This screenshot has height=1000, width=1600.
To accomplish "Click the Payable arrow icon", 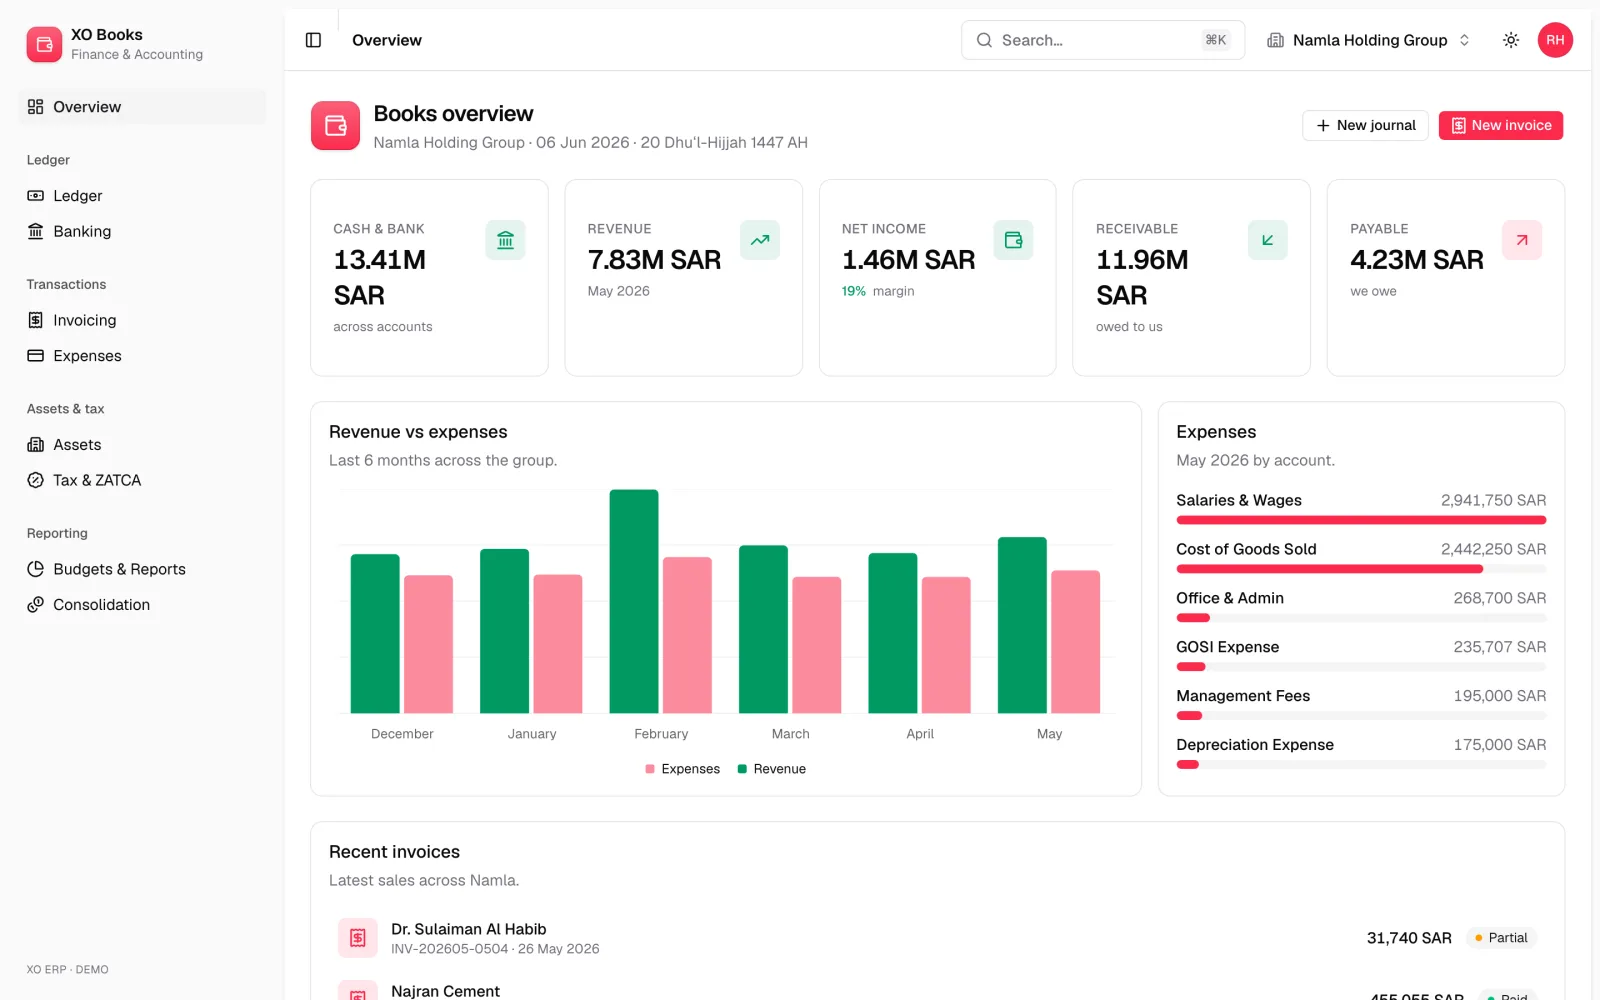I will click(x=1522, y=240).
